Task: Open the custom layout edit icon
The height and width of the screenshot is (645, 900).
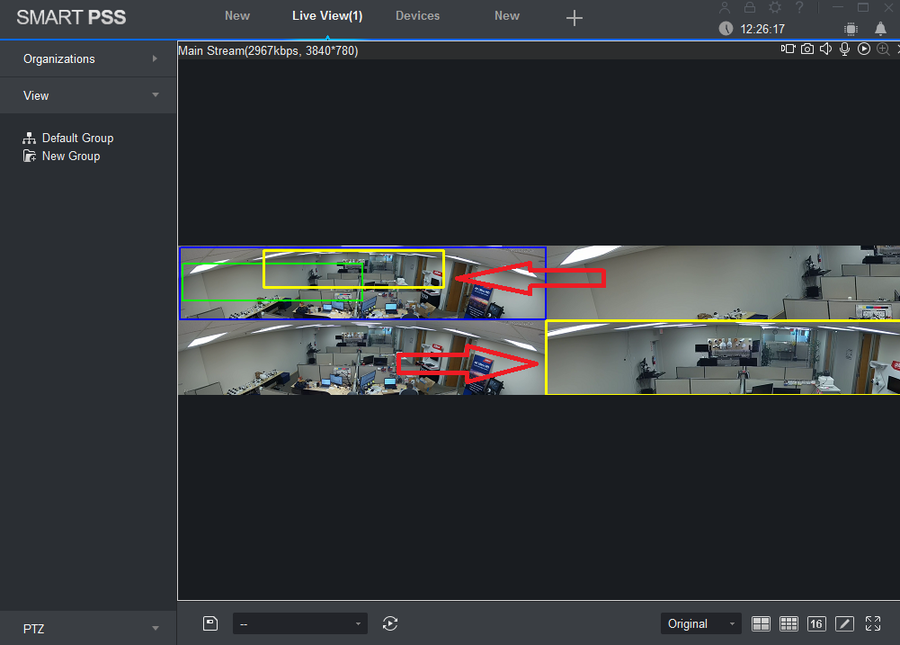Action: [844, 623]
